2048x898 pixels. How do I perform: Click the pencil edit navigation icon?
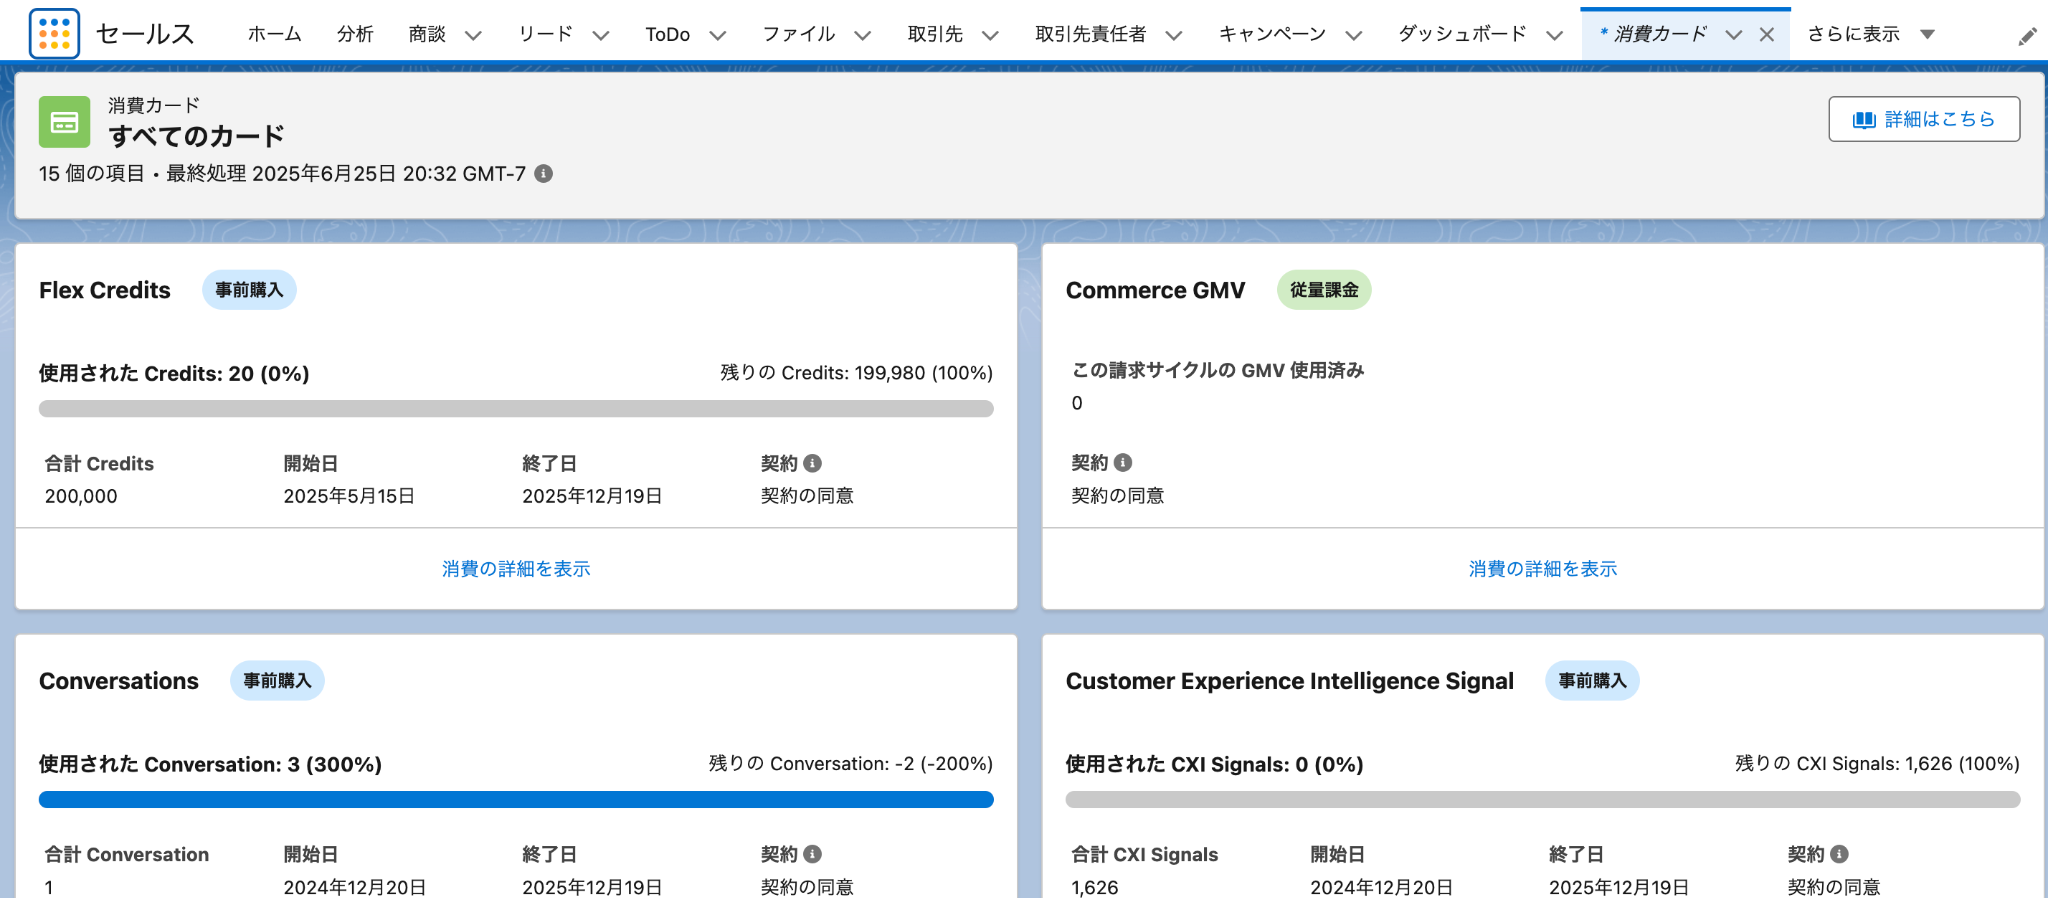2027,36
